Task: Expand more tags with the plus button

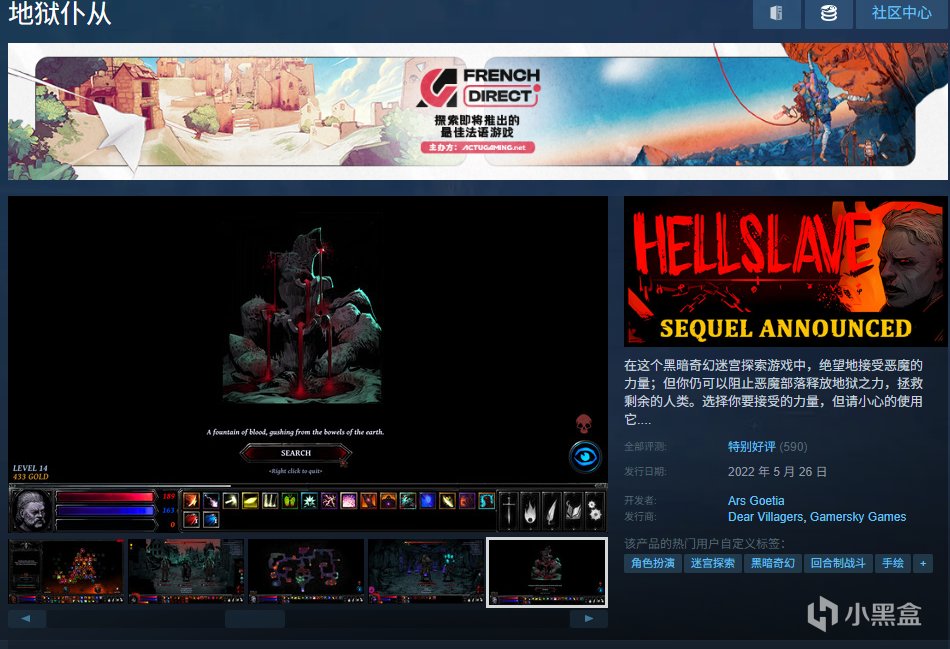Action: click(923, 563)
